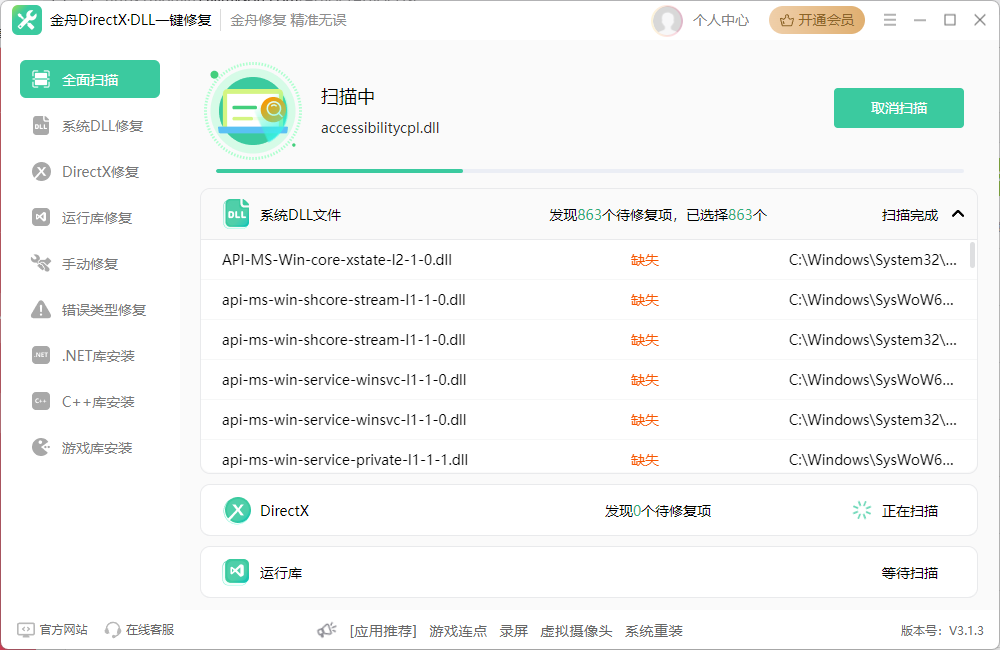The image size is (1000, 650).
Task: Open the hamburger main menu icon
Action: (x=890, y=20)
